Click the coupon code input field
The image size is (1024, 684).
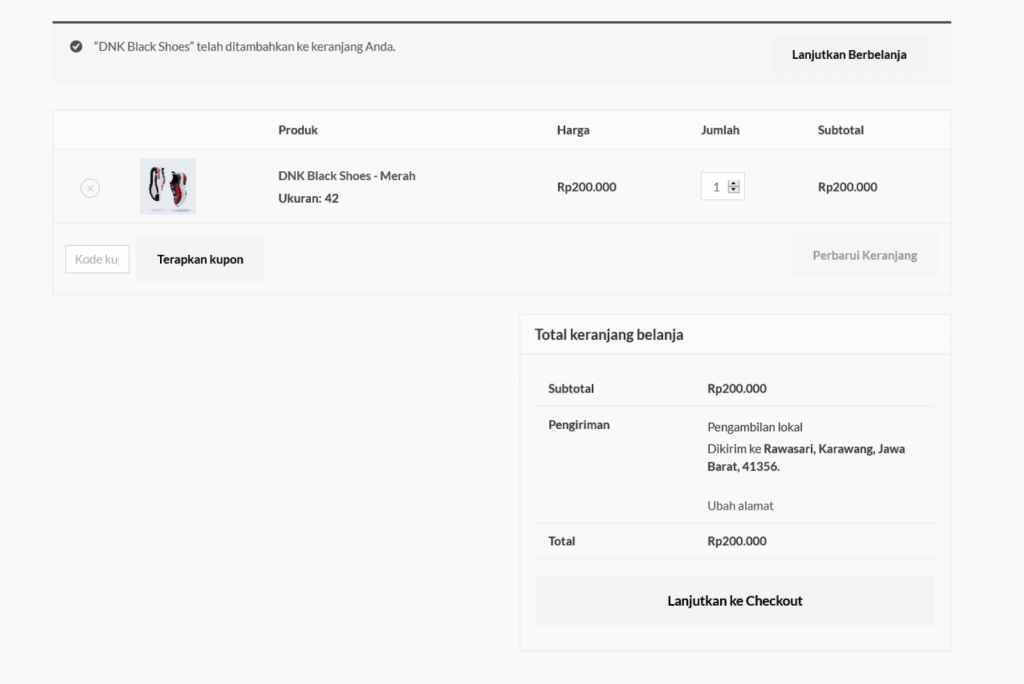click(x=97, y=259)
